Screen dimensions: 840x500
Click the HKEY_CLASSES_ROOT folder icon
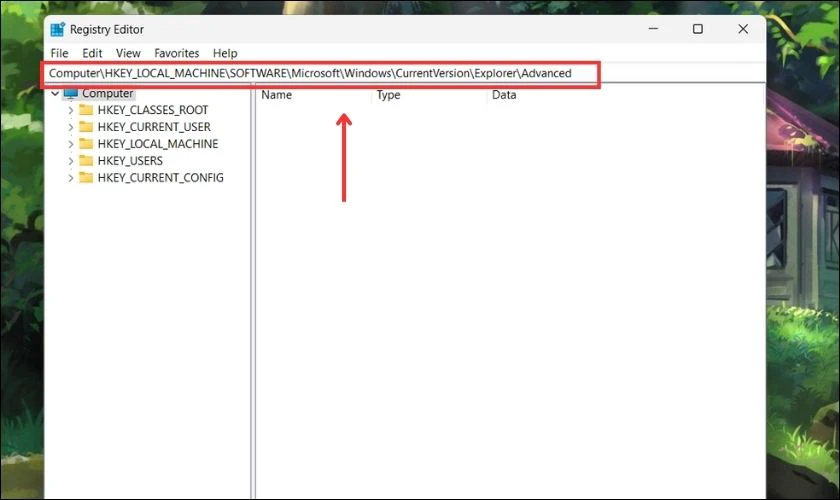86,110
